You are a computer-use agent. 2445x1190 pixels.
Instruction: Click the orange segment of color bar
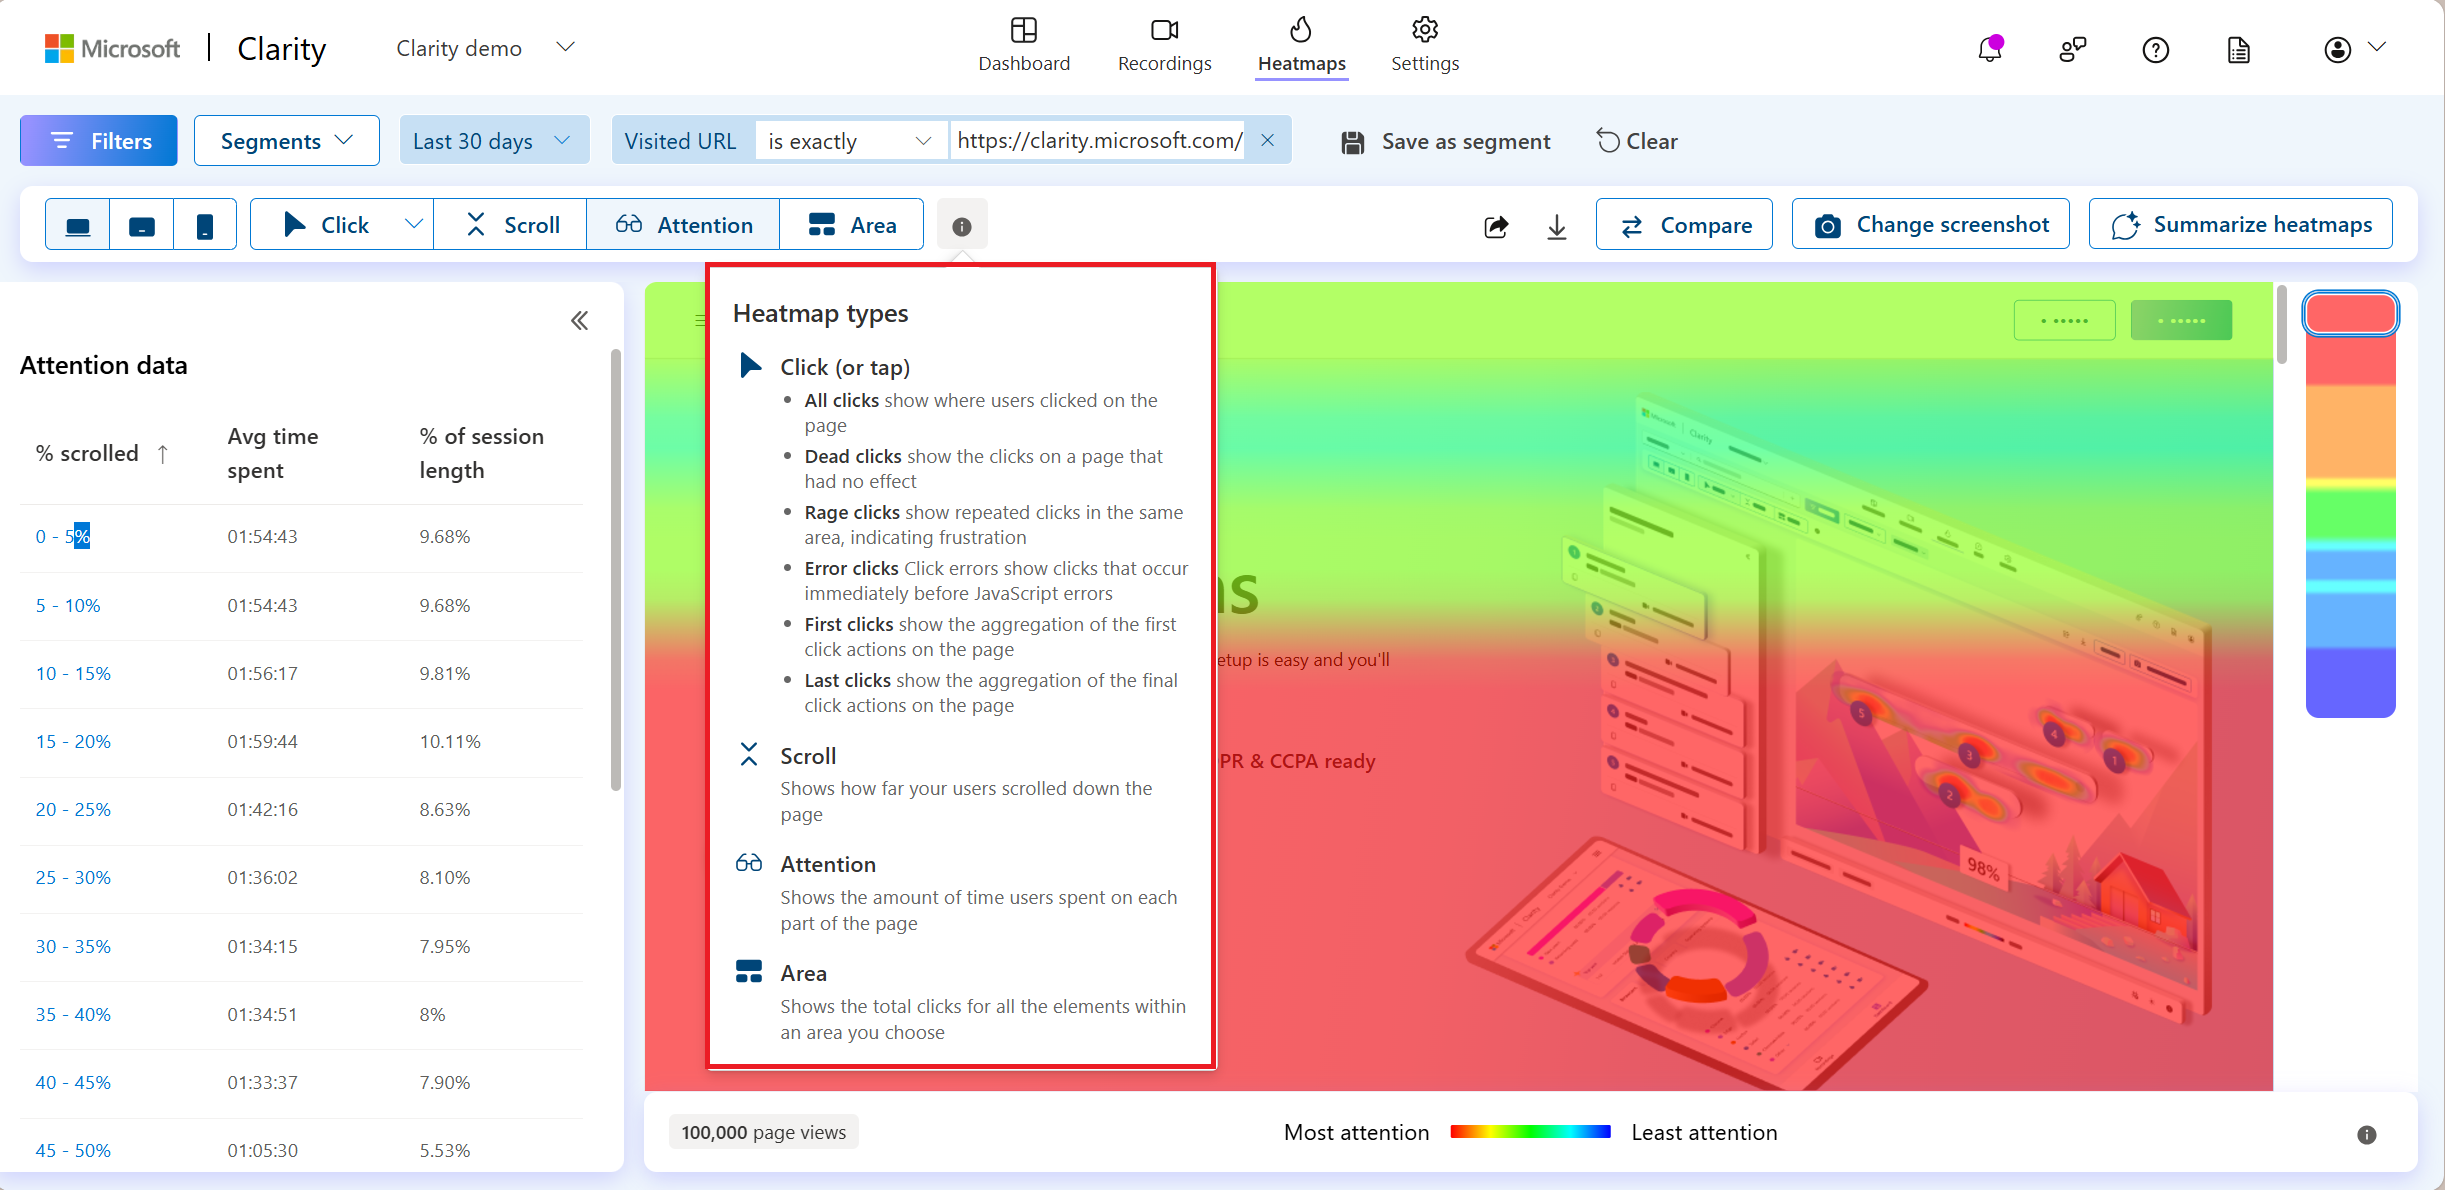(x=2350, y=432)
